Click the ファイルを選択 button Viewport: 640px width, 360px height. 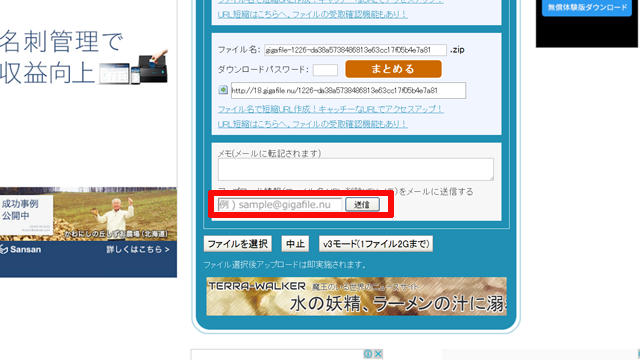(x=238, y=244)
